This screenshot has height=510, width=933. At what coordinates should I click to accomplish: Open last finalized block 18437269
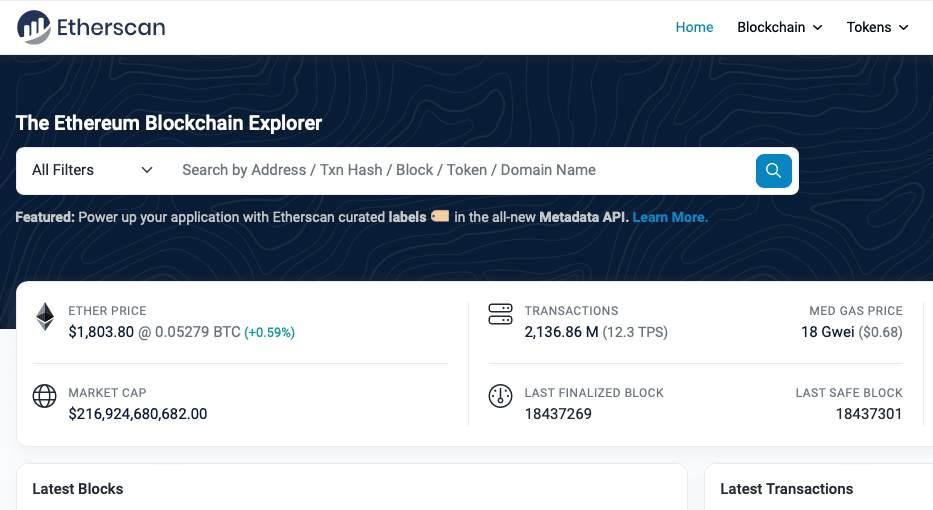558,414
